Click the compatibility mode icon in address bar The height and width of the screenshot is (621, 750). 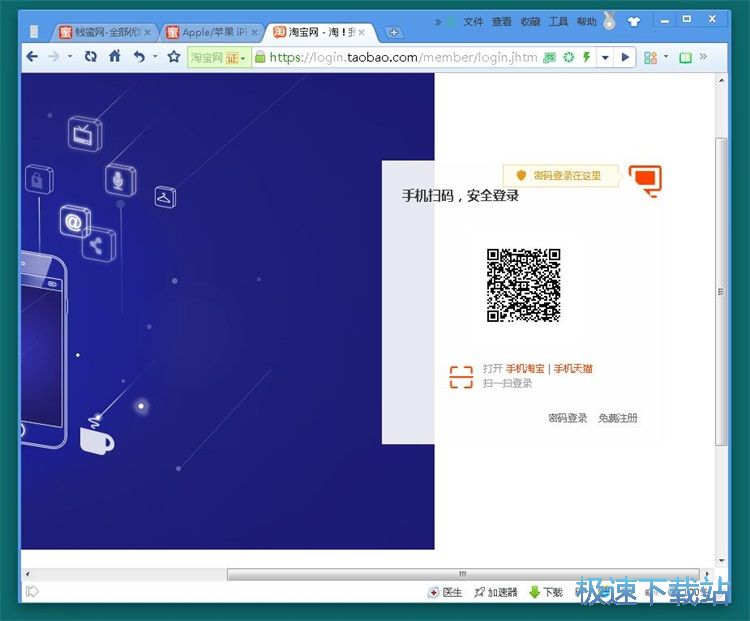[x=550, y=57]
